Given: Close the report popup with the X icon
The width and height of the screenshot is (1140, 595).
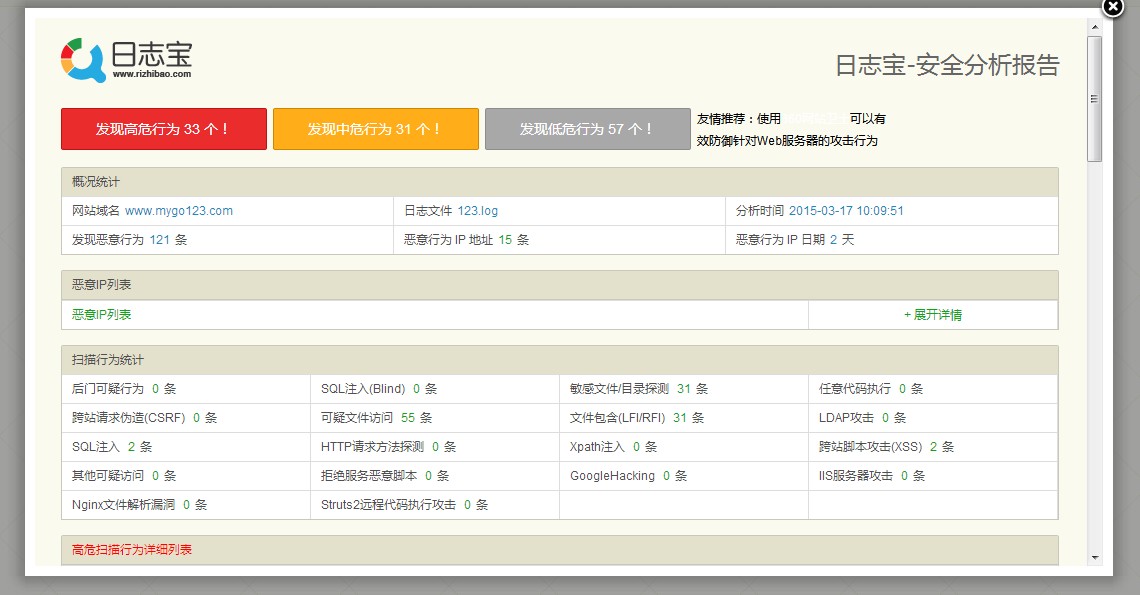Looking at the screenshot, I should [x=1113, y=7].
